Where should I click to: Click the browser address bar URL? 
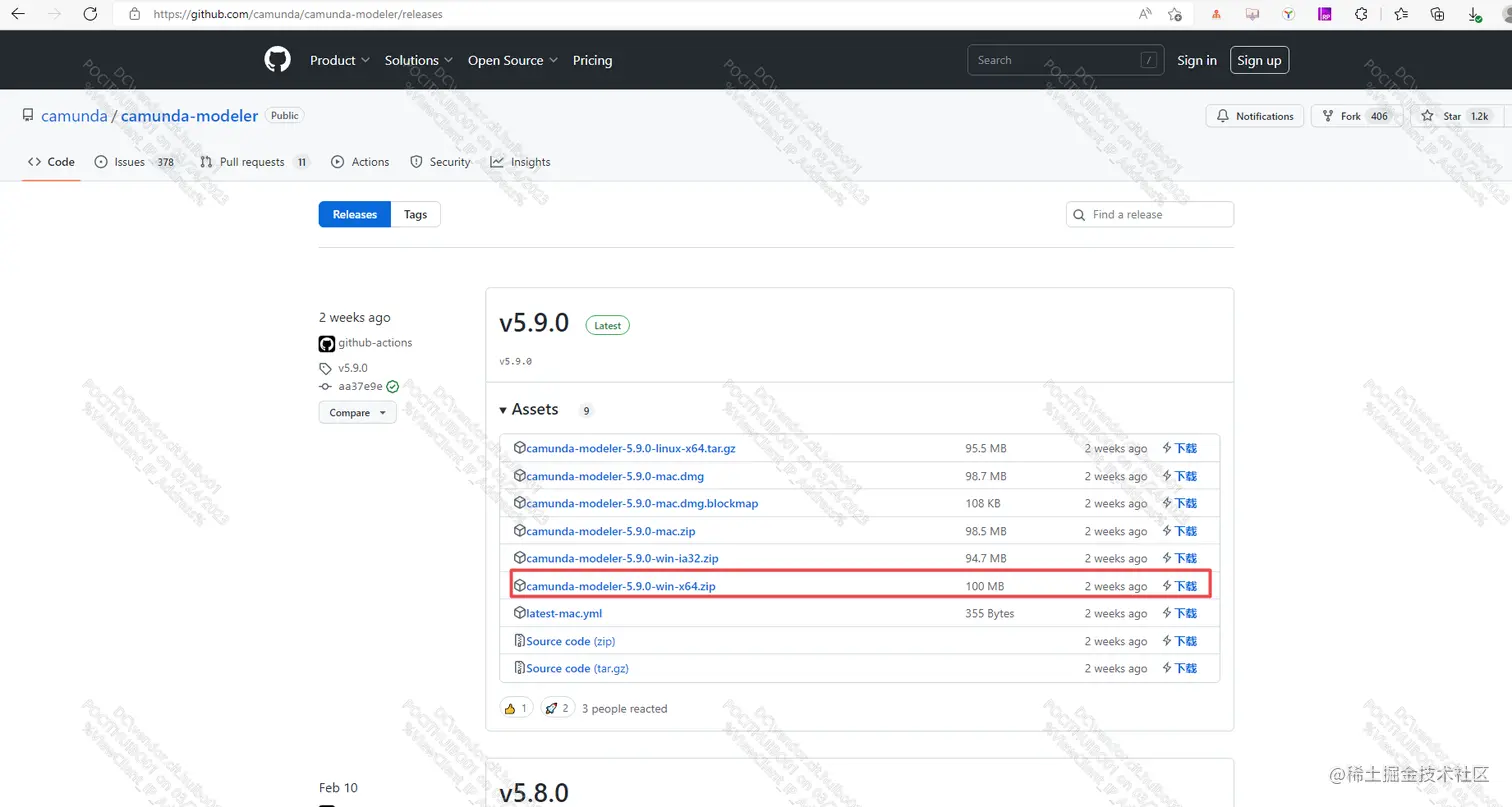(x=298, y=14)
